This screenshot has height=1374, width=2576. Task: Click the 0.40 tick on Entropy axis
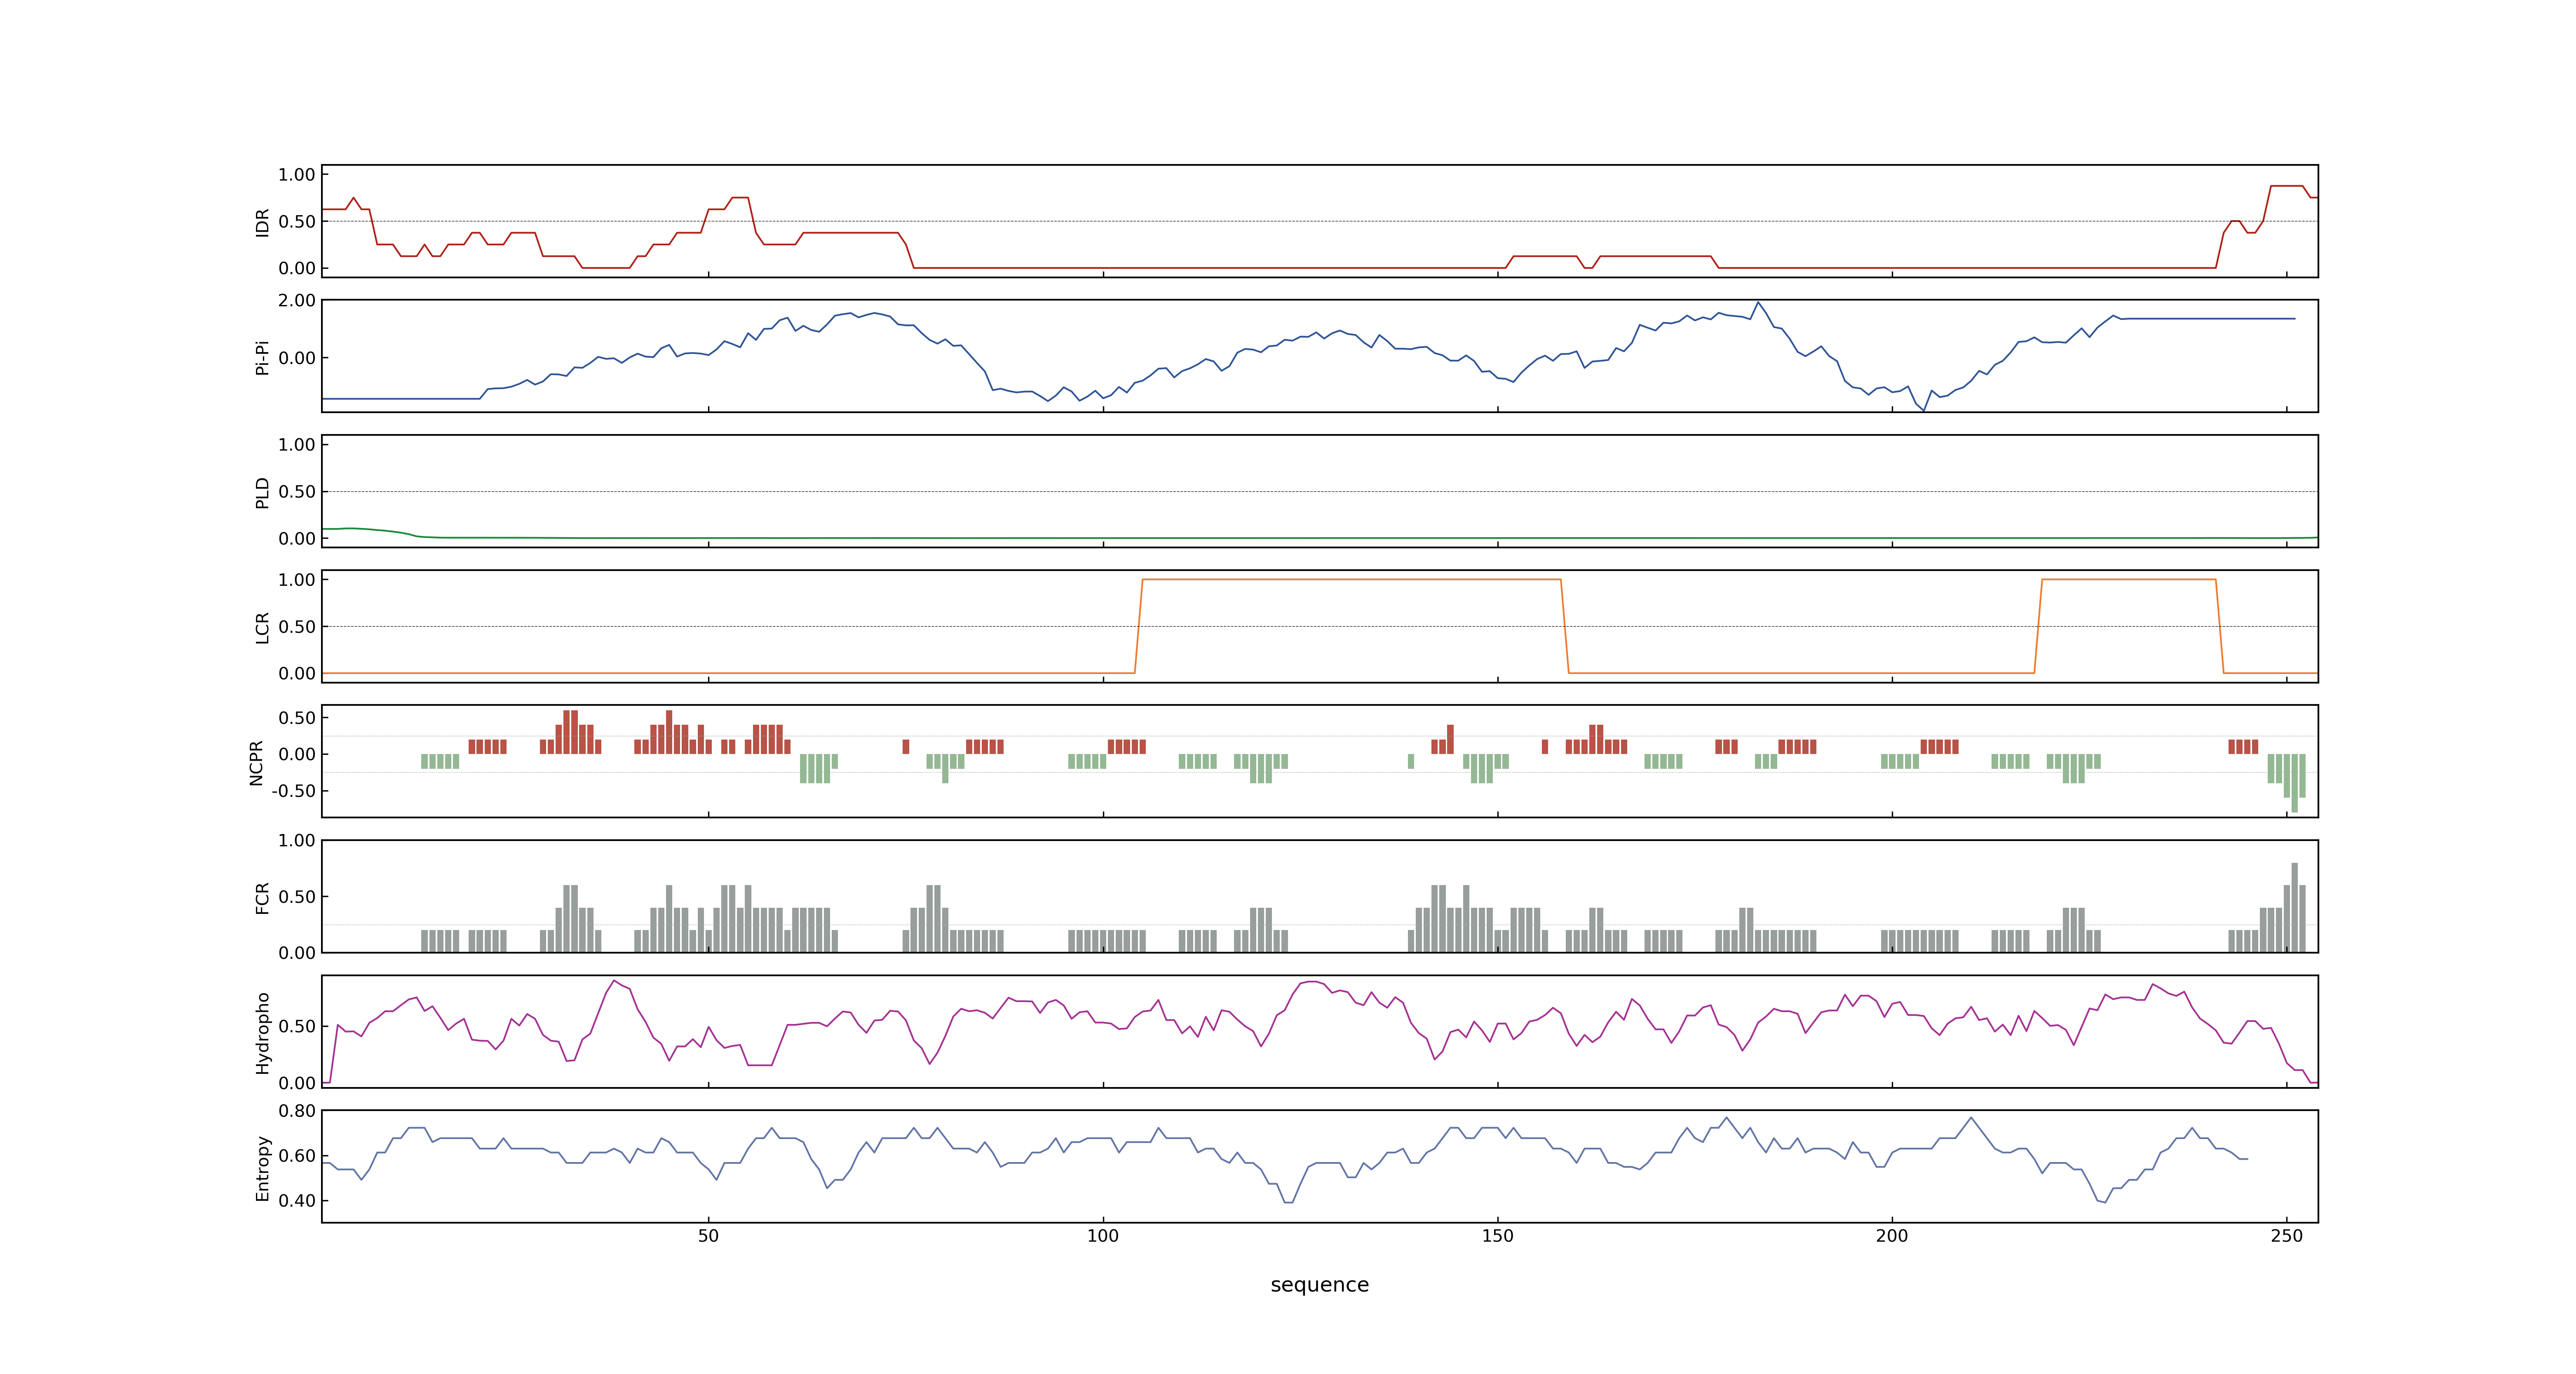[297, 1201]
